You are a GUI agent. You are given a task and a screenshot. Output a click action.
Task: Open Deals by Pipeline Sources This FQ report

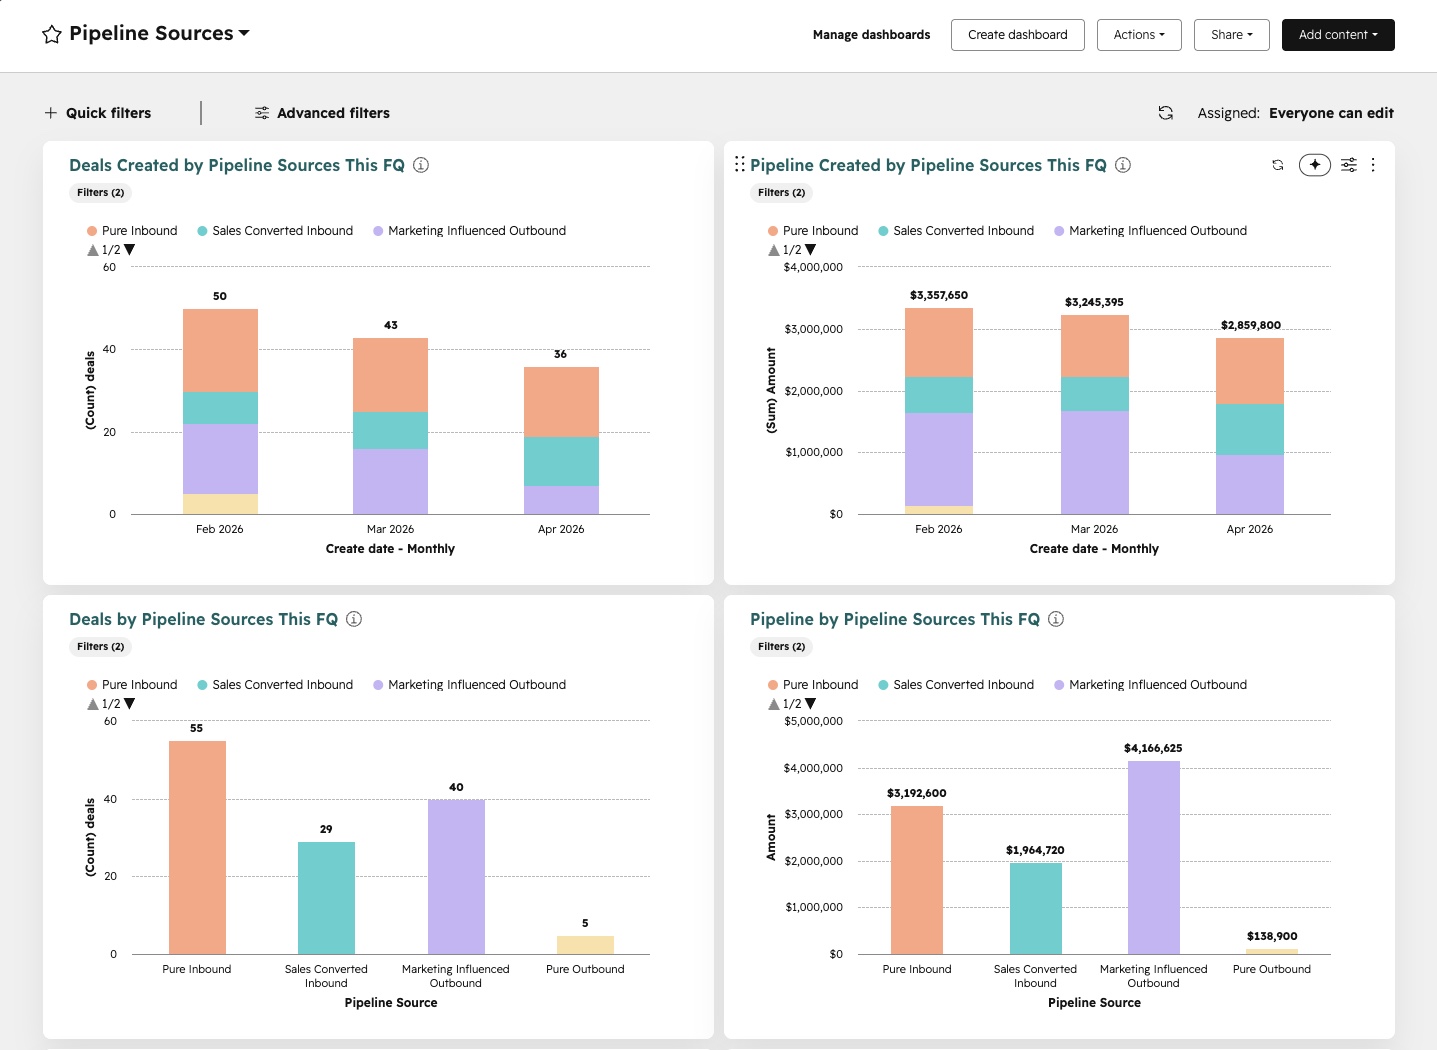tap(203, 619)
